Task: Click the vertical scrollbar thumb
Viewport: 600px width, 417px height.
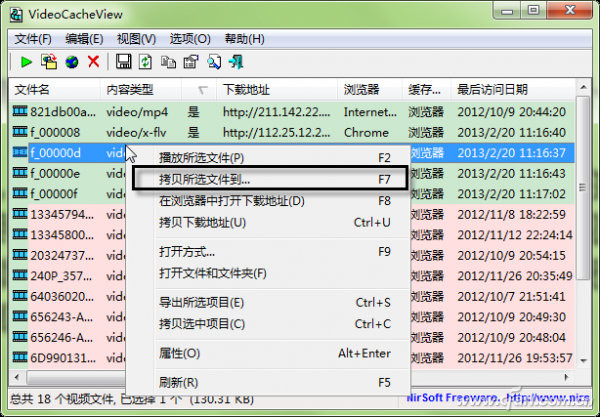Action: point(583,187)
